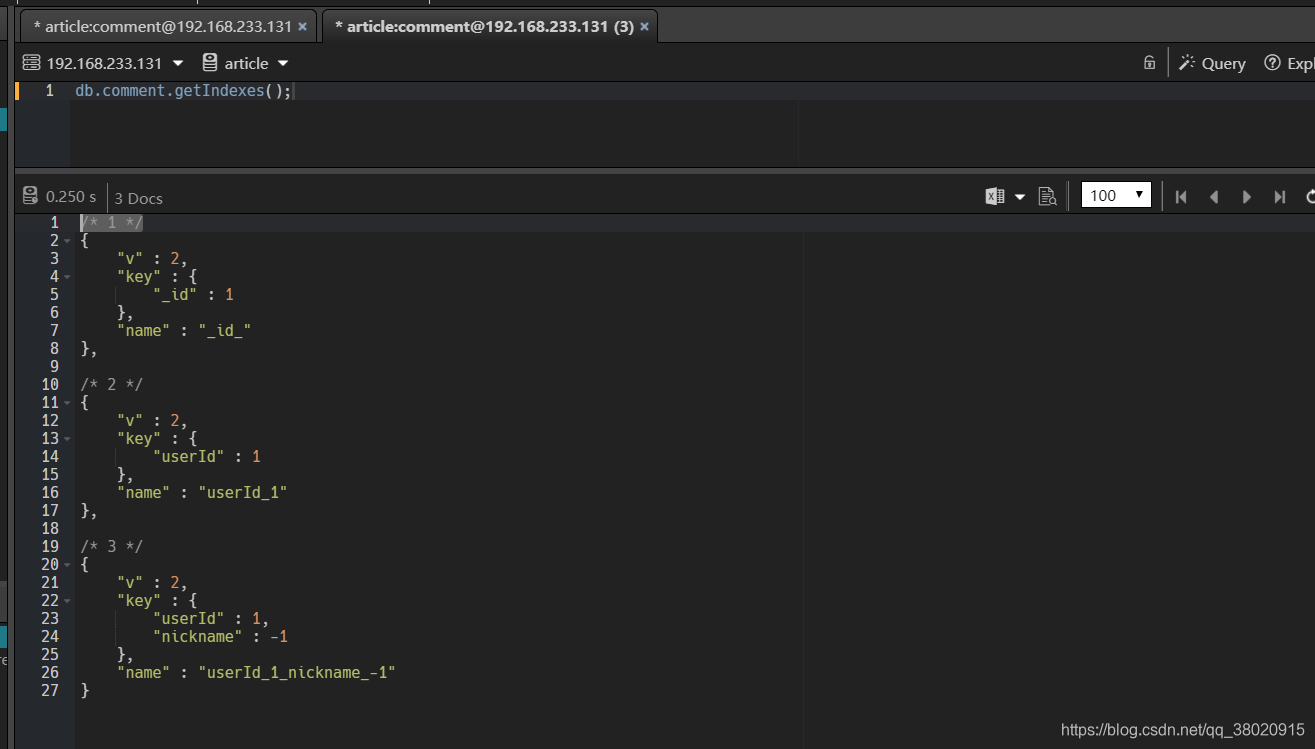The height and width of the screenshot is (749, 1315).
Task: Close the first article:comment tab
Action: (x=304, y=27)
